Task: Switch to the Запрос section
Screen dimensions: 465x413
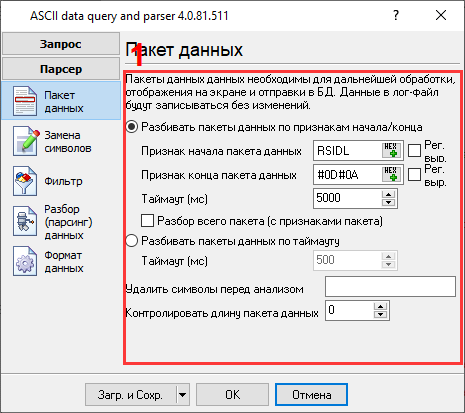Action: pos(61,44)
